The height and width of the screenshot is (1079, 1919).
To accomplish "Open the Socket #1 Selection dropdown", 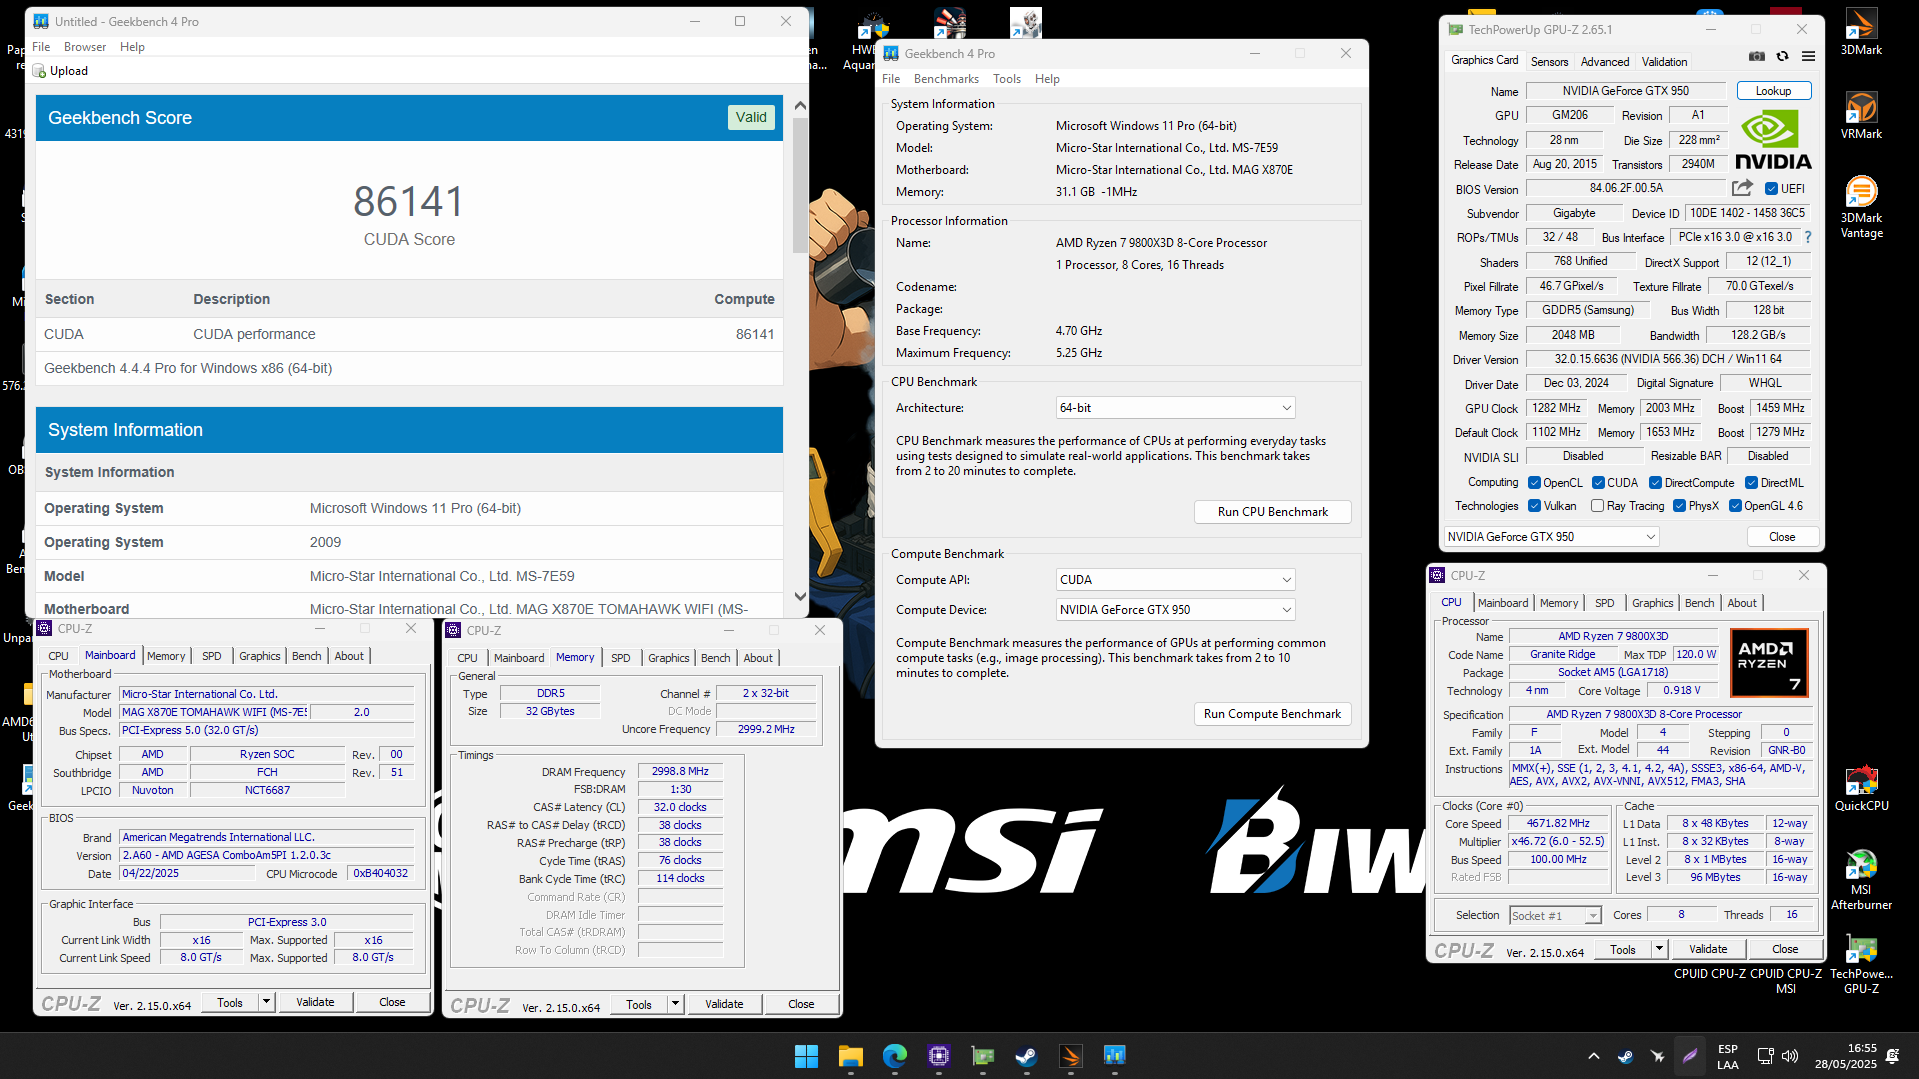I will [x=1555, y=916].
